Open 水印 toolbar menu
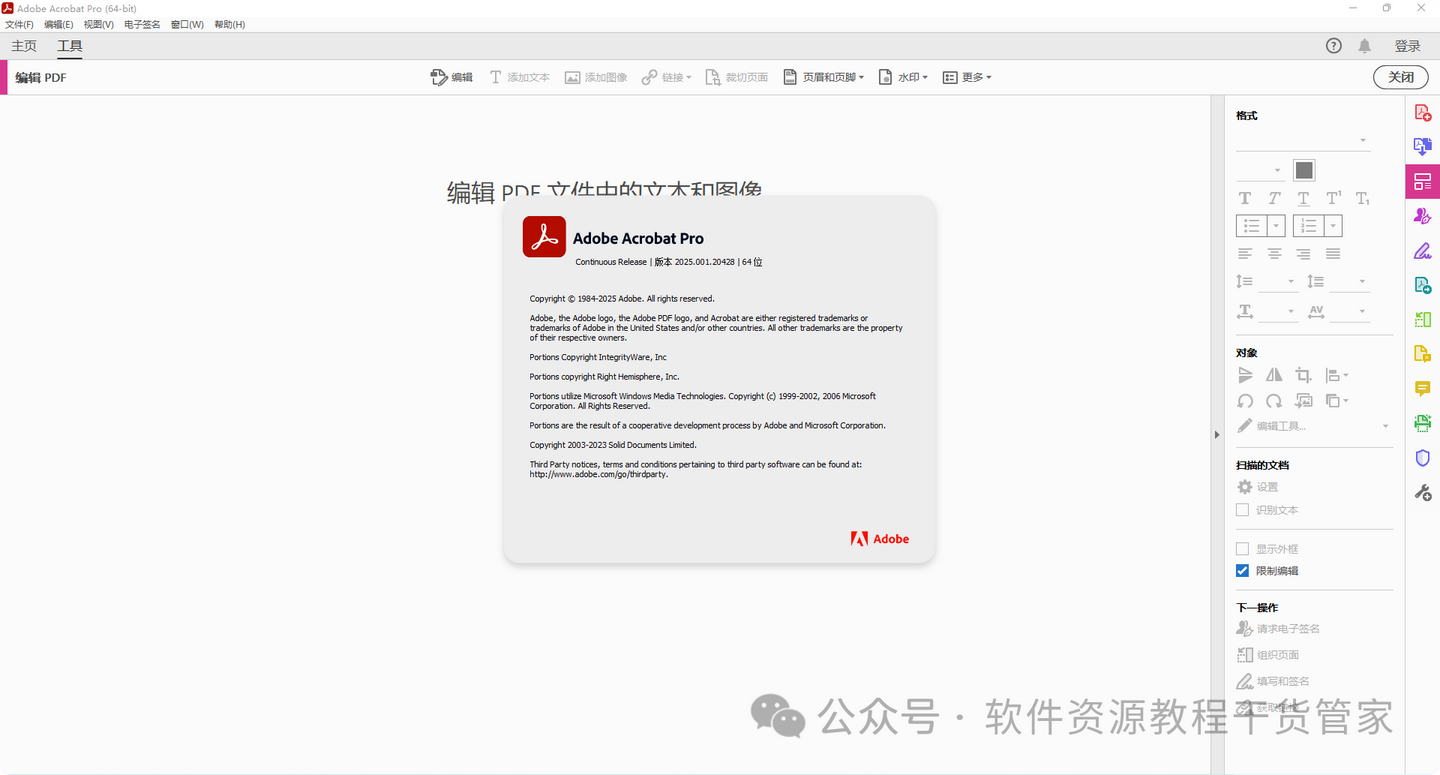This screenshot has height=775, width=1440. point(903,77)
